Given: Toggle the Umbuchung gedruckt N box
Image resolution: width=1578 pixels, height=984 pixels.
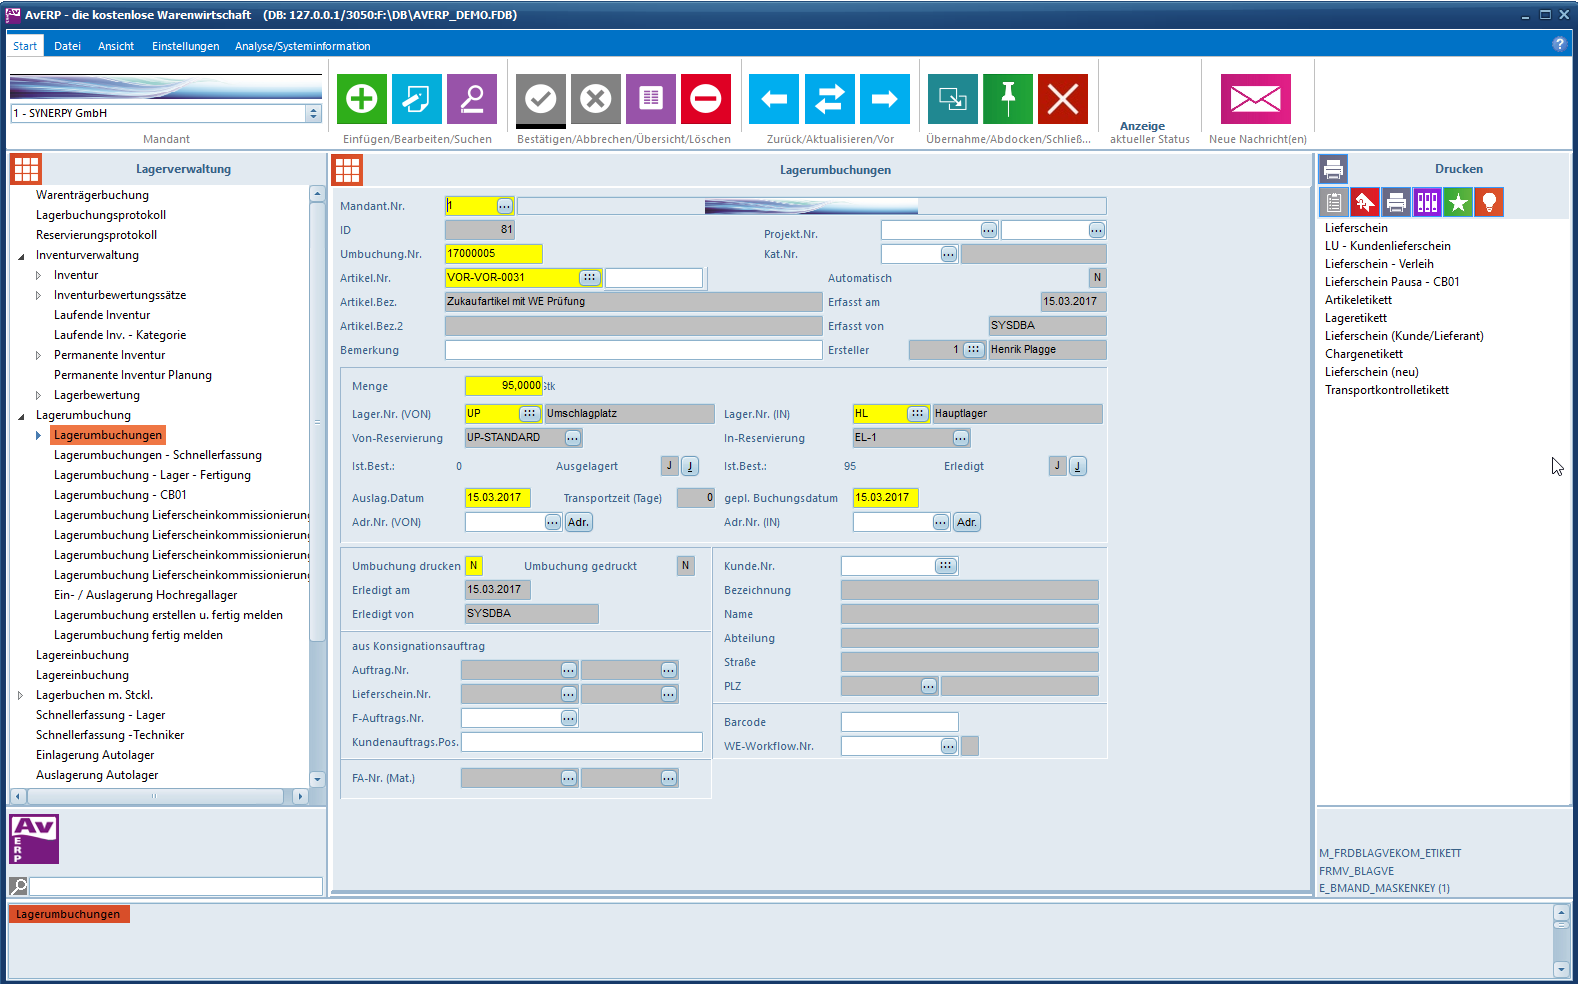Looking at the screenshot, I should 685,566.
